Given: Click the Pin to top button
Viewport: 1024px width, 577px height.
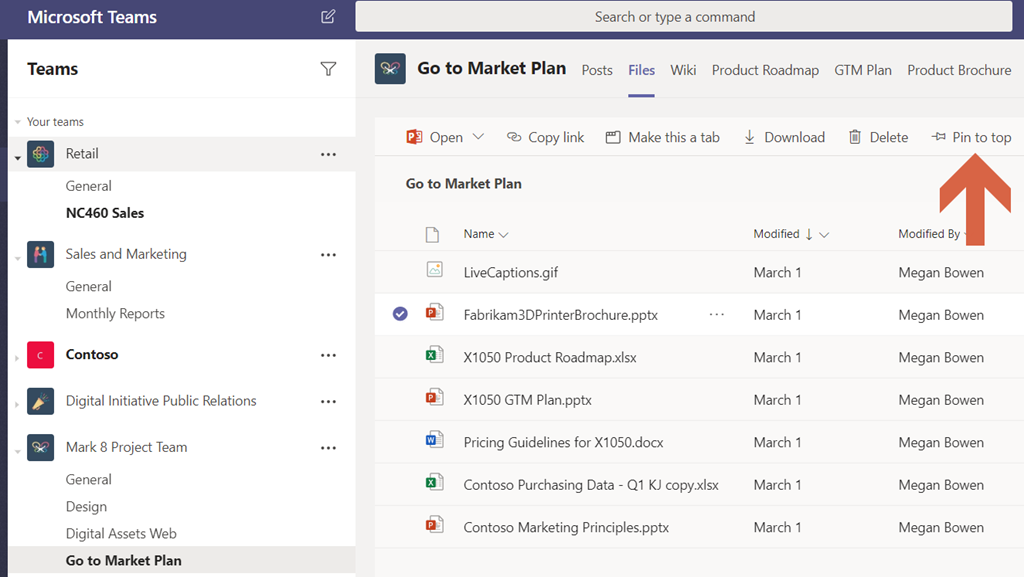Looking at the screenshot, I should point(971,137).
